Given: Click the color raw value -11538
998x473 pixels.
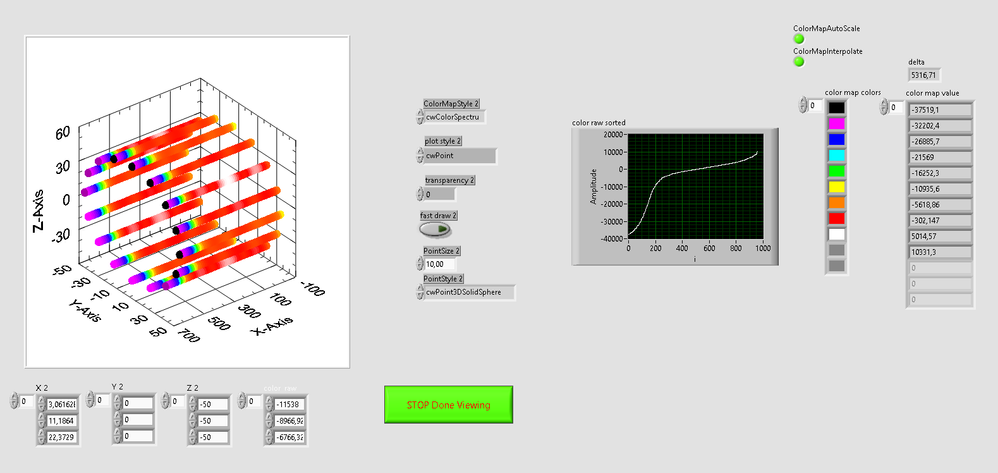Looking at the screenshot, I should tap(290, 404).
